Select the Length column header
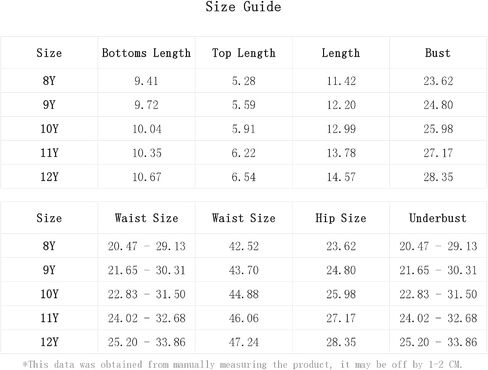488x370 pixels. pos(341,53)
